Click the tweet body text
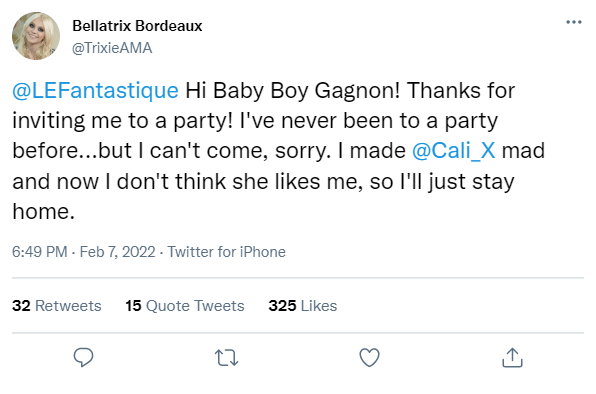This screenshot has height=394, width=596. (x=279, y=151)
